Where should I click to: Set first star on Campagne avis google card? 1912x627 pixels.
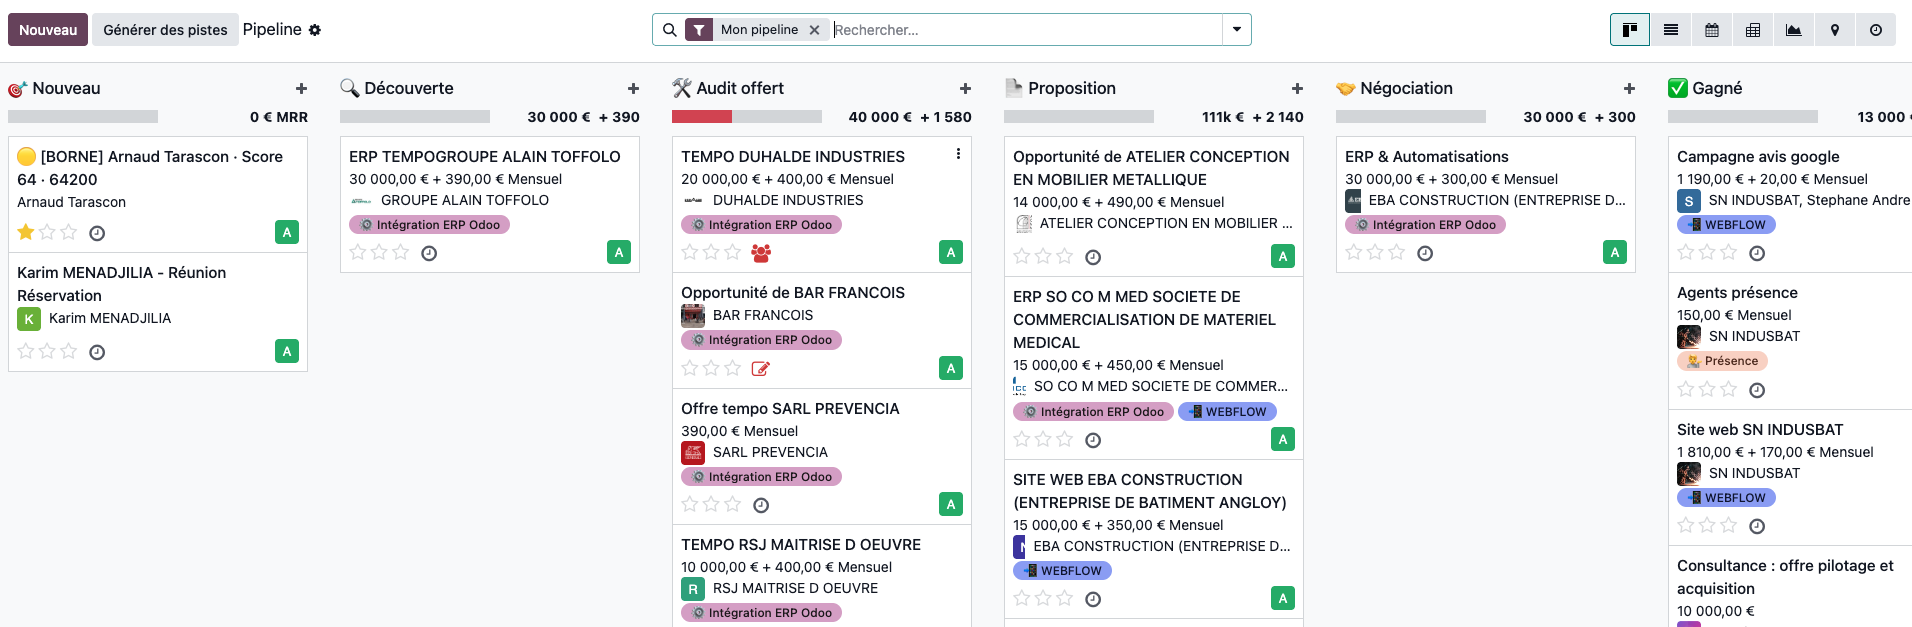[1686, 252]
